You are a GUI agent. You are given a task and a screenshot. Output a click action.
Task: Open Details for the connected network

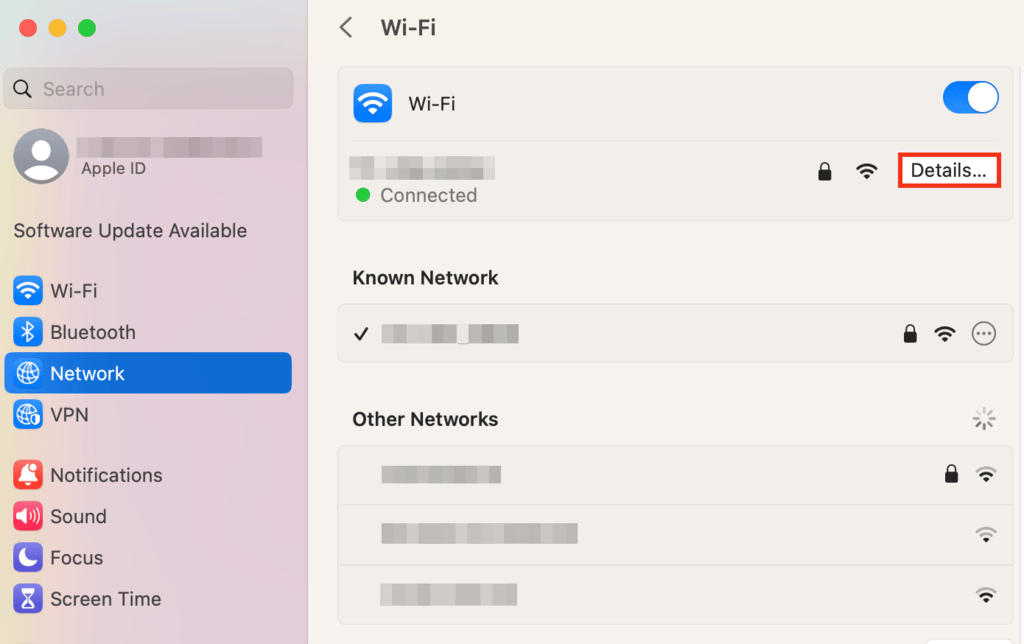coord(948,171)
